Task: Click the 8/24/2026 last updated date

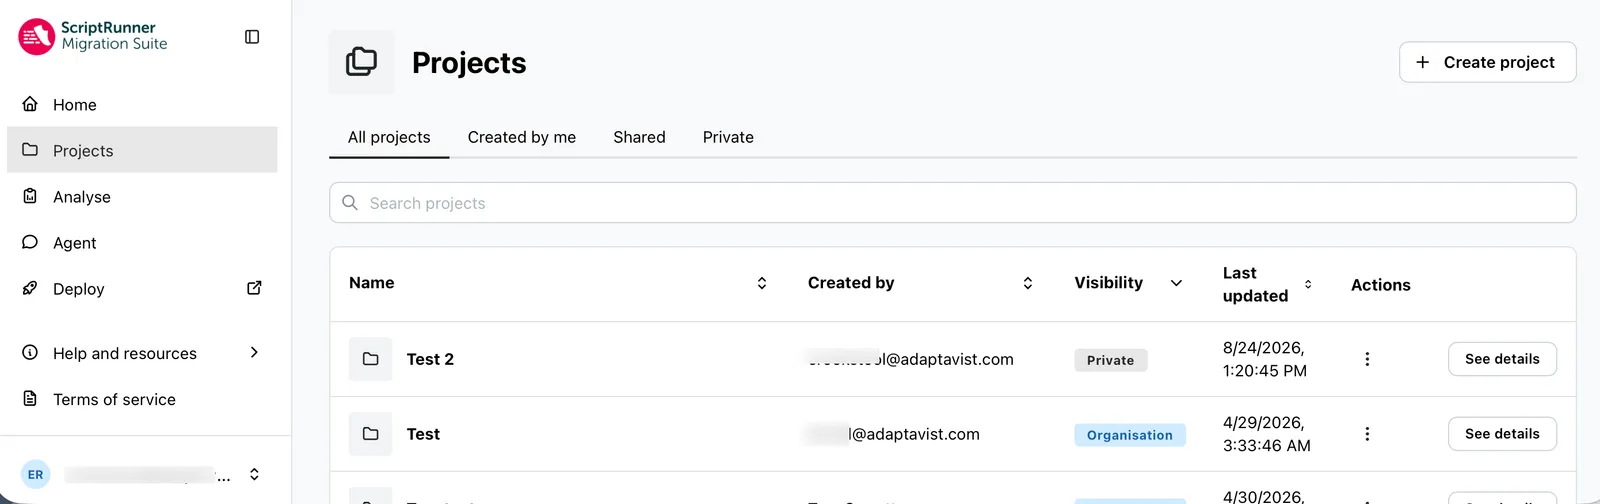Action: pyautogui.click(x=1265, y=359)
